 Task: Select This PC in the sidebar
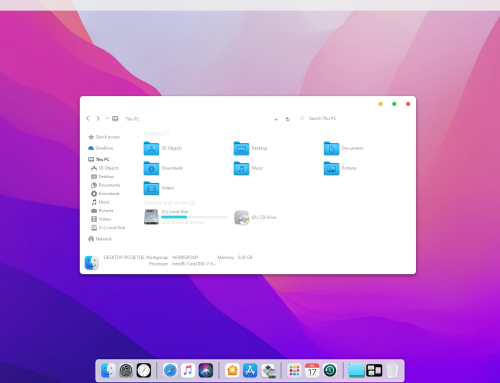click(99, 159)
